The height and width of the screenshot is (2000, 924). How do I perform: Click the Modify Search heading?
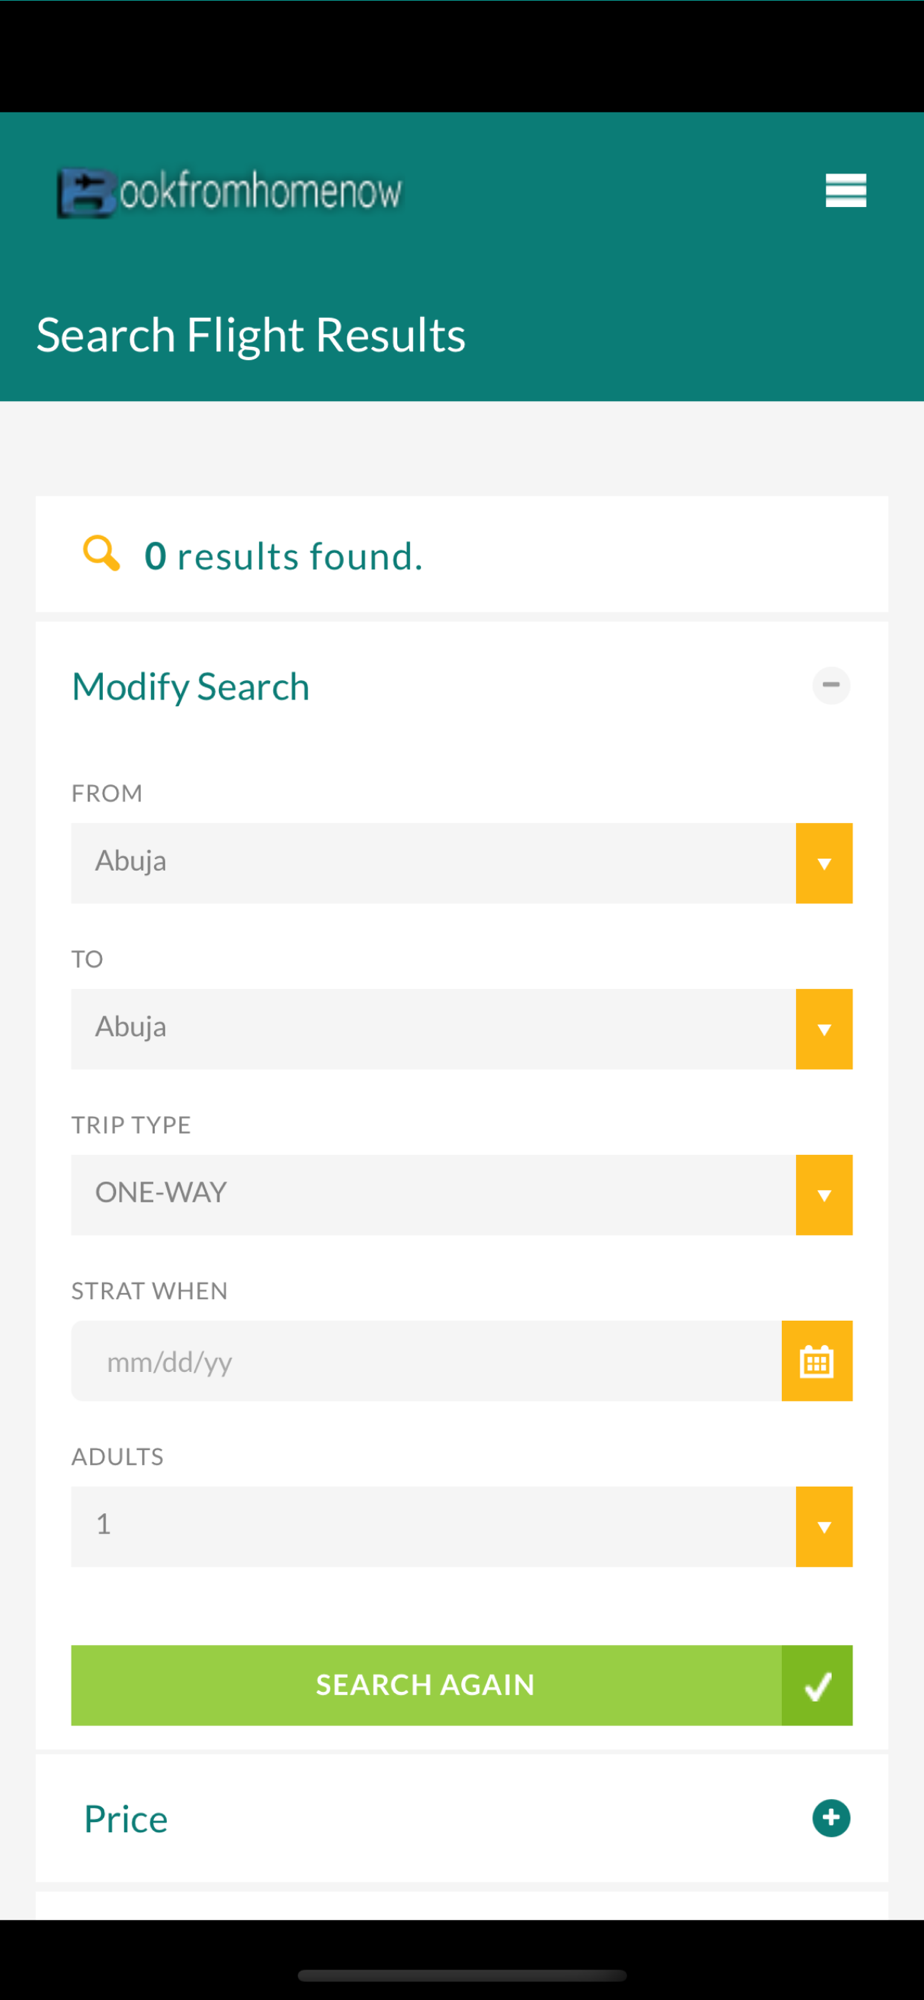coord(191,687)
